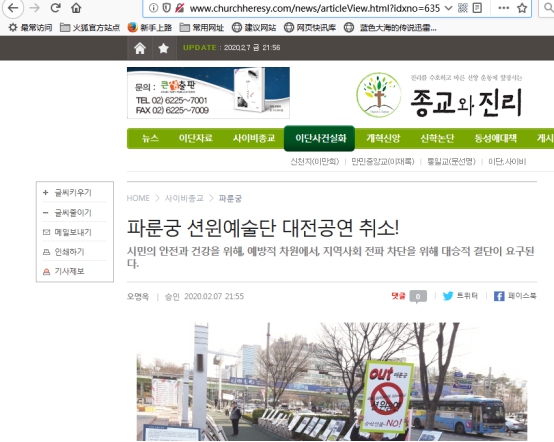
Task: Open the 뉴스 navigation tab
Action: point(150,138)
